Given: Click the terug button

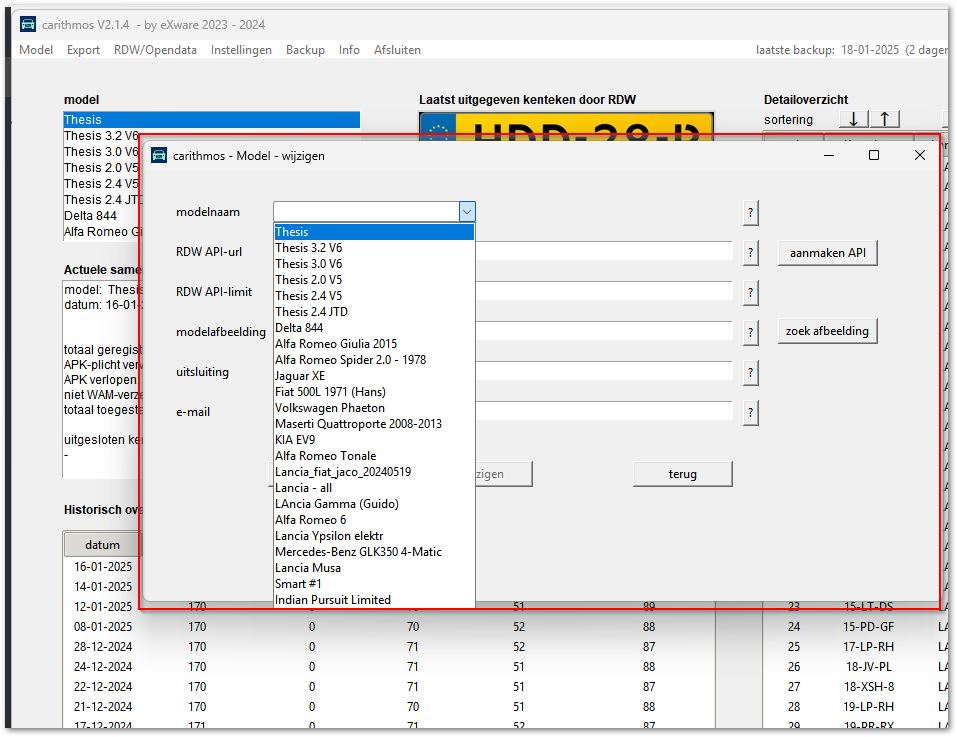Looking at the screenshot, I should 682,474.
